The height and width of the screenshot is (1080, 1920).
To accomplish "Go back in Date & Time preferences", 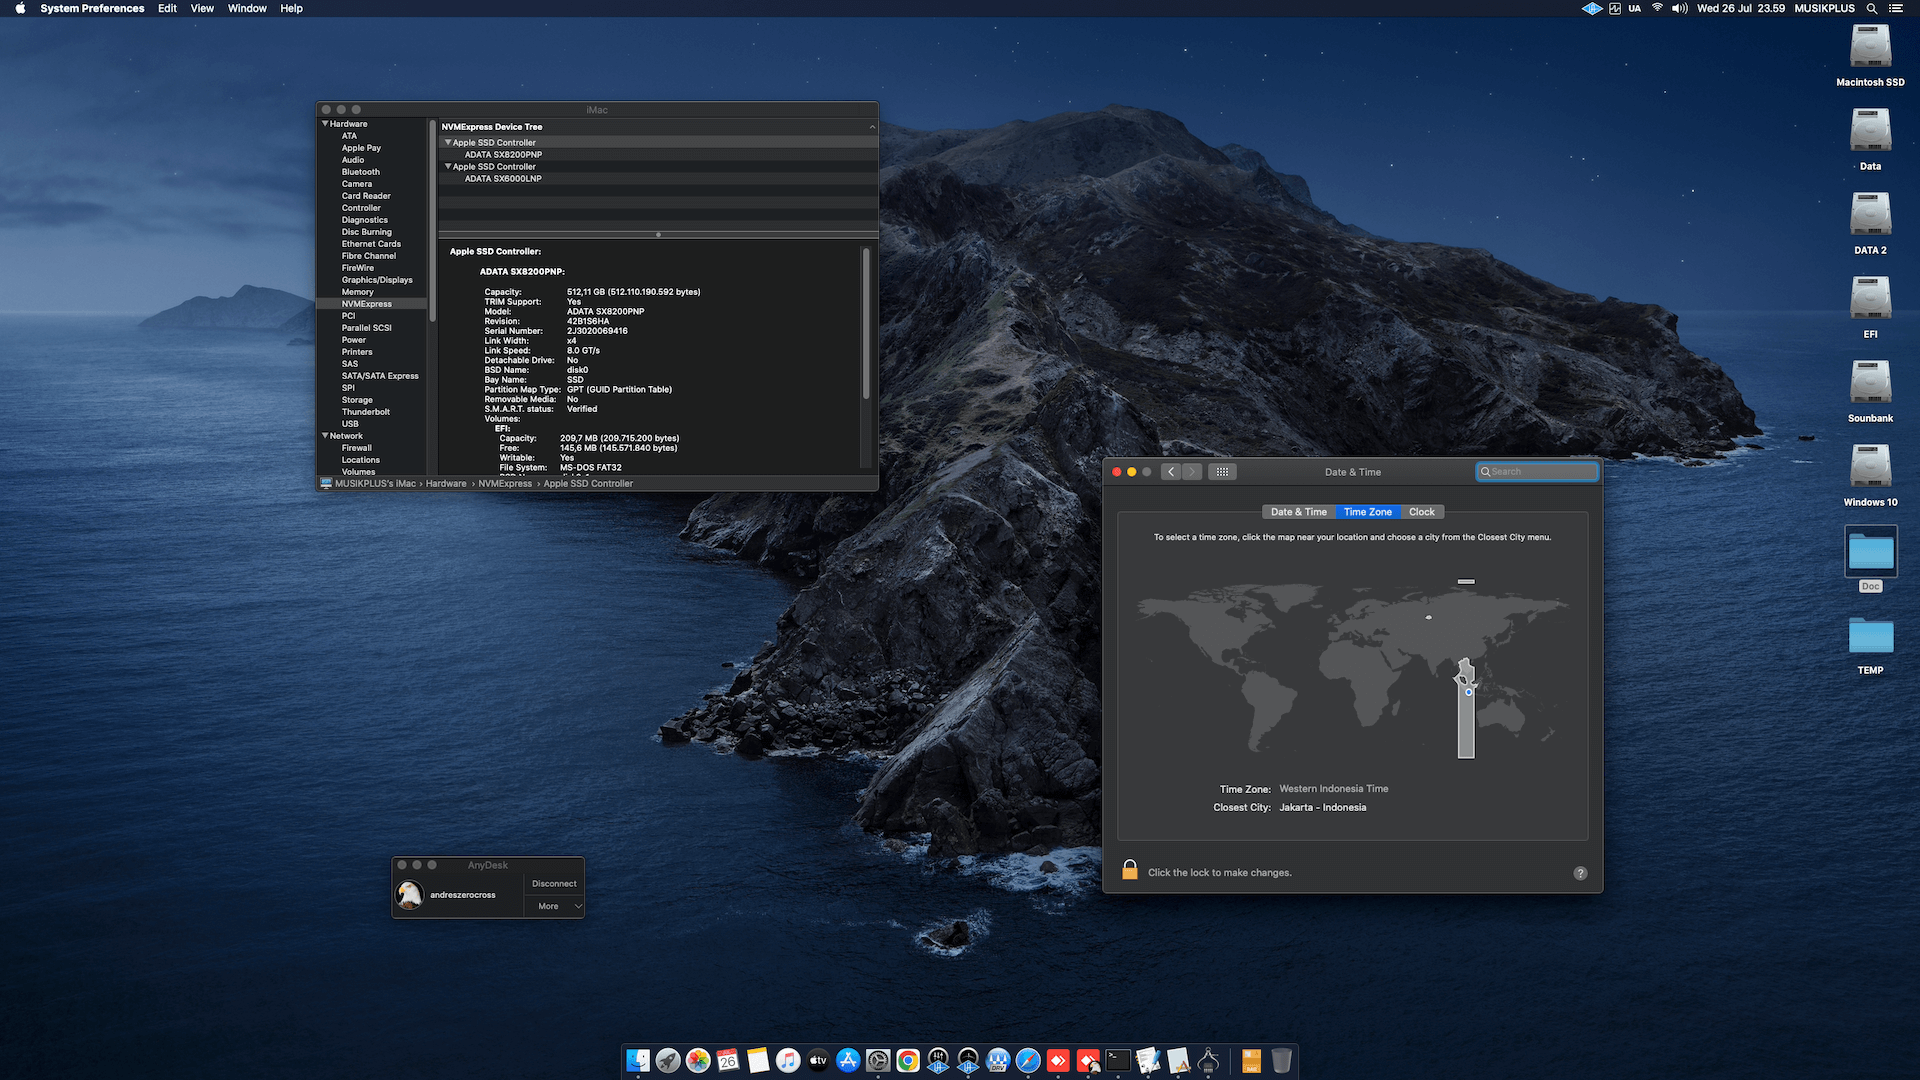I will 1171,472.
